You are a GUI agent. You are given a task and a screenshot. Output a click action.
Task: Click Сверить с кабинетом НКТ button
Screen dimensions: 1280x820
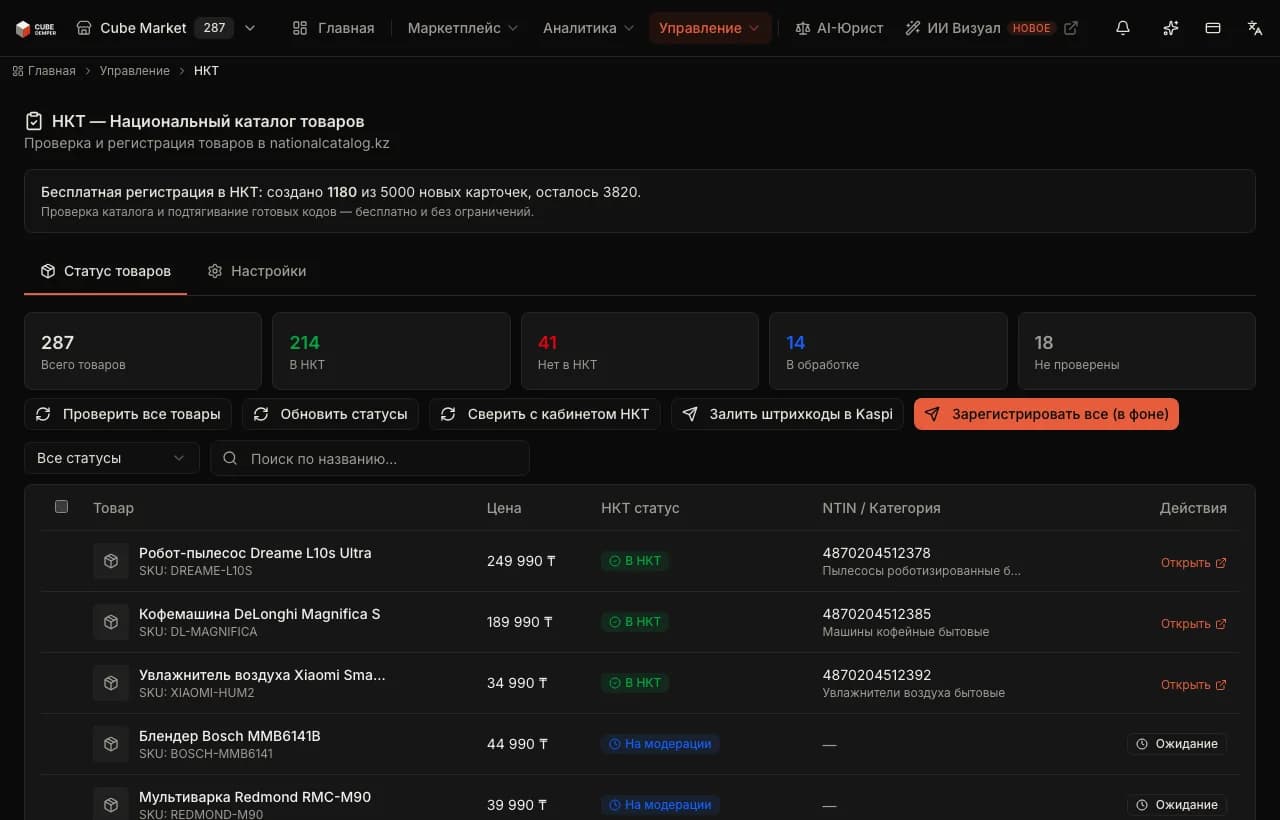pyautogui.click(x=545, y=414)
